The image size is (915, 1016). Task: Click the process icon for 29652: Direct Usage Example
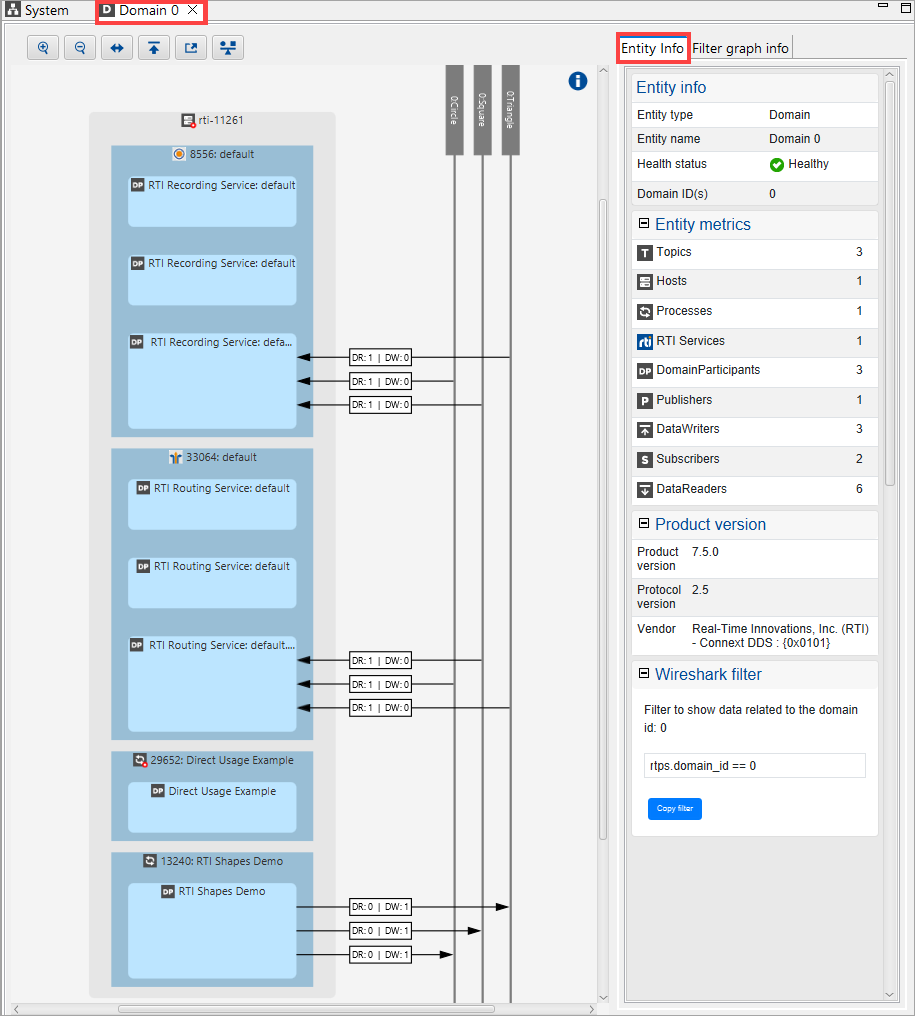(x=140, y=760)
